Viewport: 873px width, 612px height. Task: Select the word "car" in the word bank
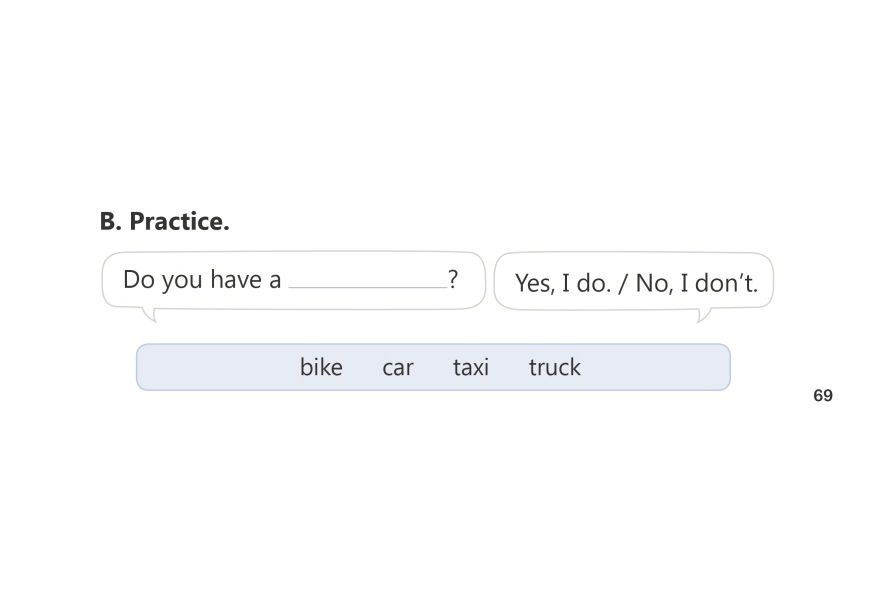397,368
